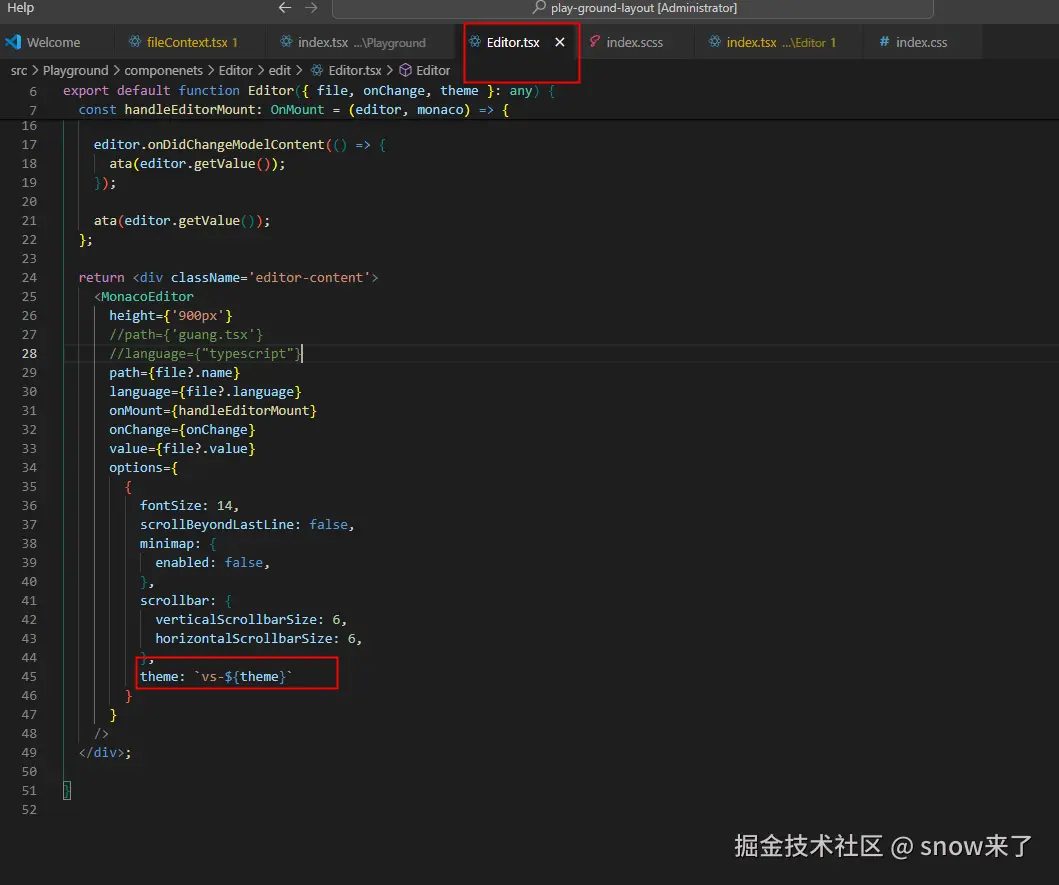Click the theme template string on line 45
This screenshot has width=1059, height=885.
pos(243,676)
